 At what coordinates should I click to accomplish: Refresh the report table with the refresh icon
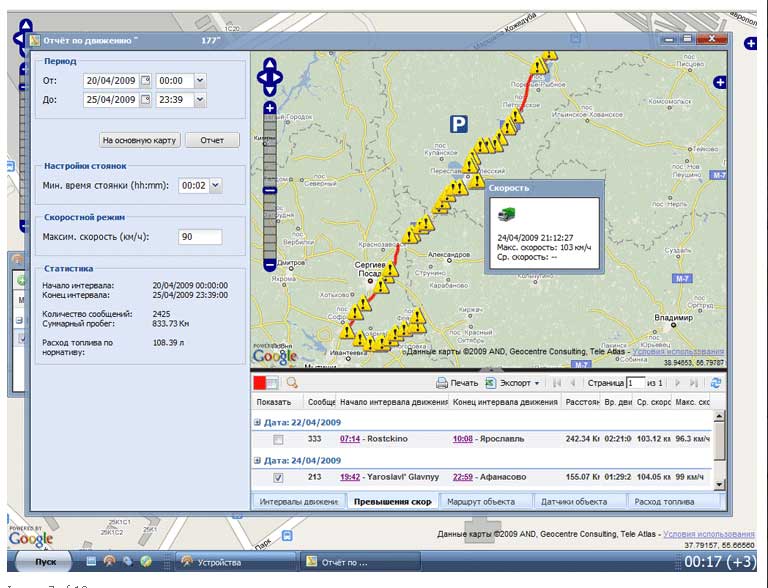click(x=716, y=383)
